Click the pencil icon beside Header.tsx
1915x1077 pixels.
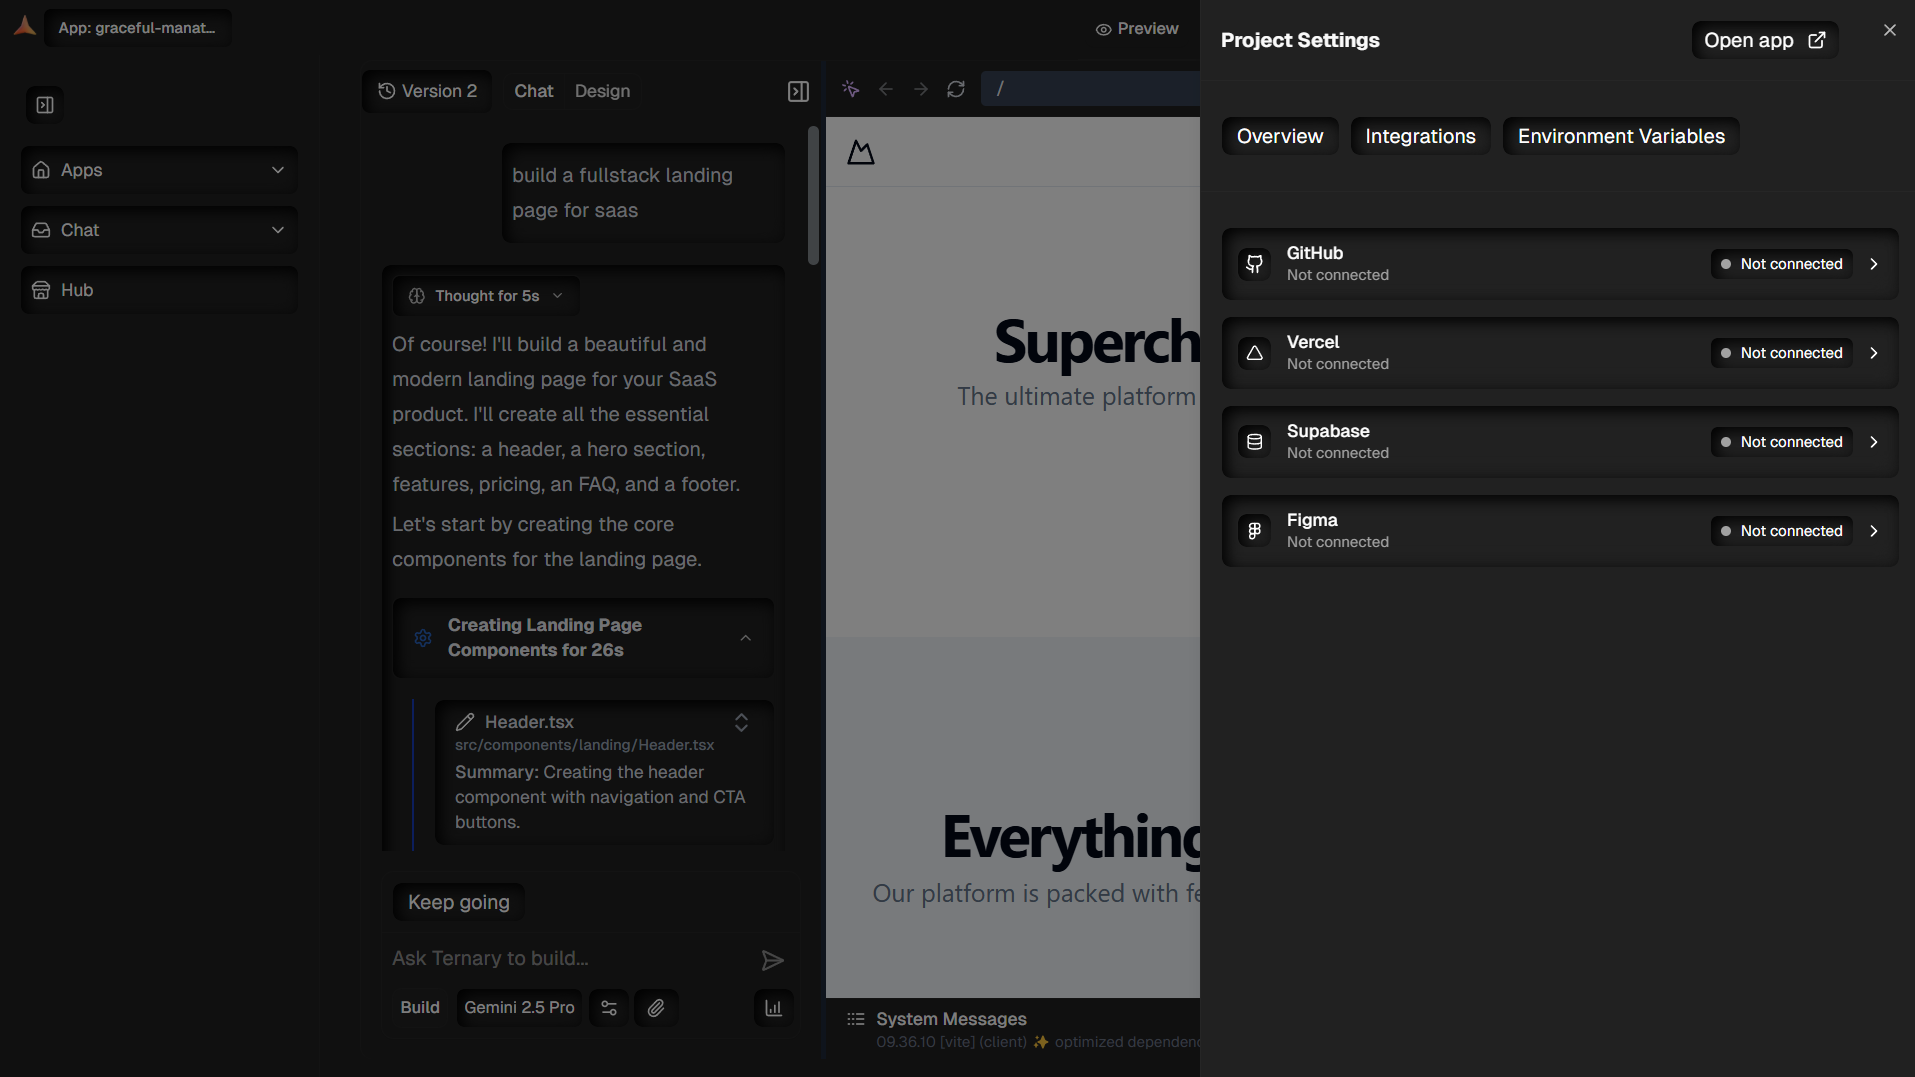465,722
